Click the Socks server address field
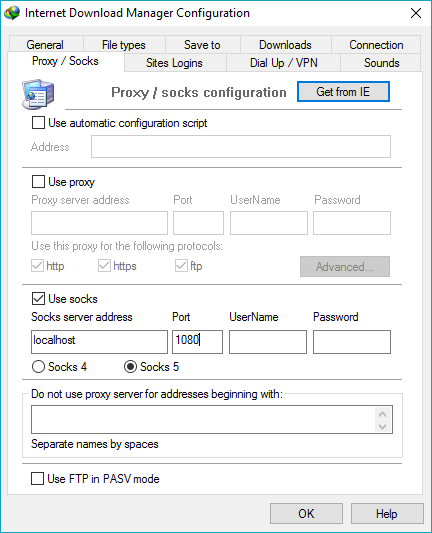Image resolution: width=432 pixels, height=533 pixels. pyautogui.click(x=99, y=342)
